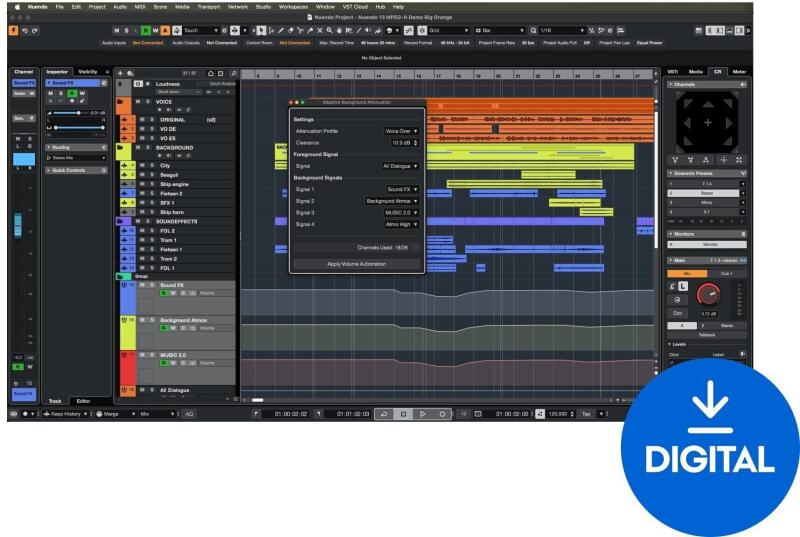Select the Split scissors tool
The image size is (800, 537).
[x=300, y=31]
